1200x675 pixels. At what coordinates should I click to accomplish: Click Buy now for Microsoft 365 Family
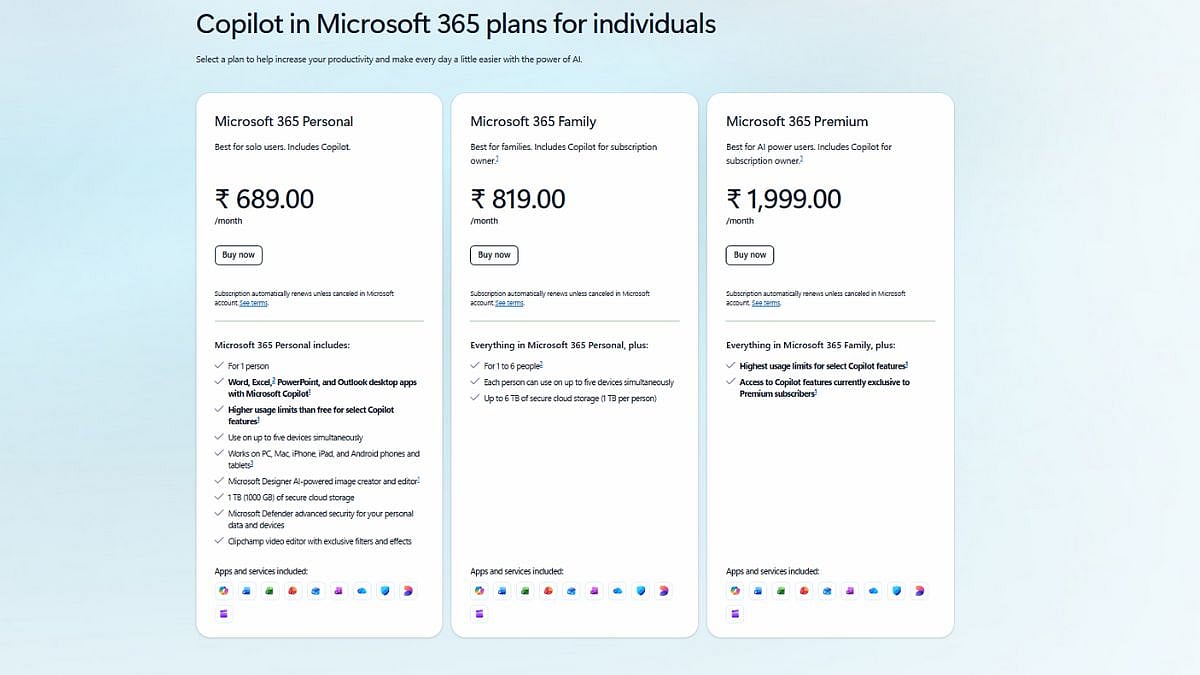pos(494,255)
